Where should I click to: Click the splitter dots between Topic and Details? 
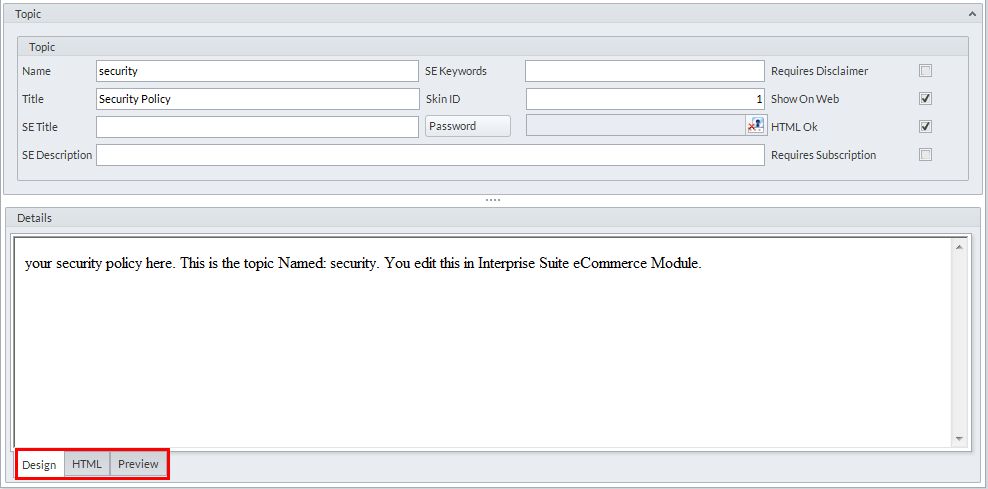tap(493, 200)
